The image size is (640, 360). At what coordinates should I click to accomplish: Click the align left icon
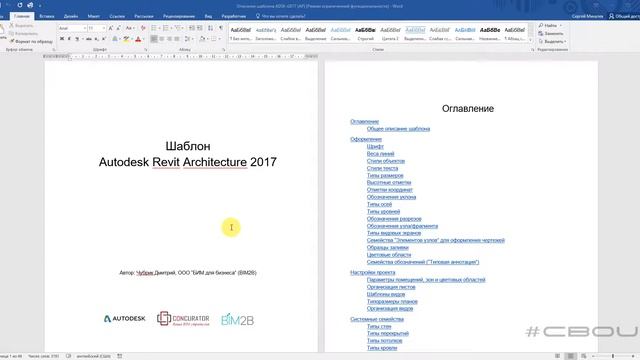pos(154,39)
